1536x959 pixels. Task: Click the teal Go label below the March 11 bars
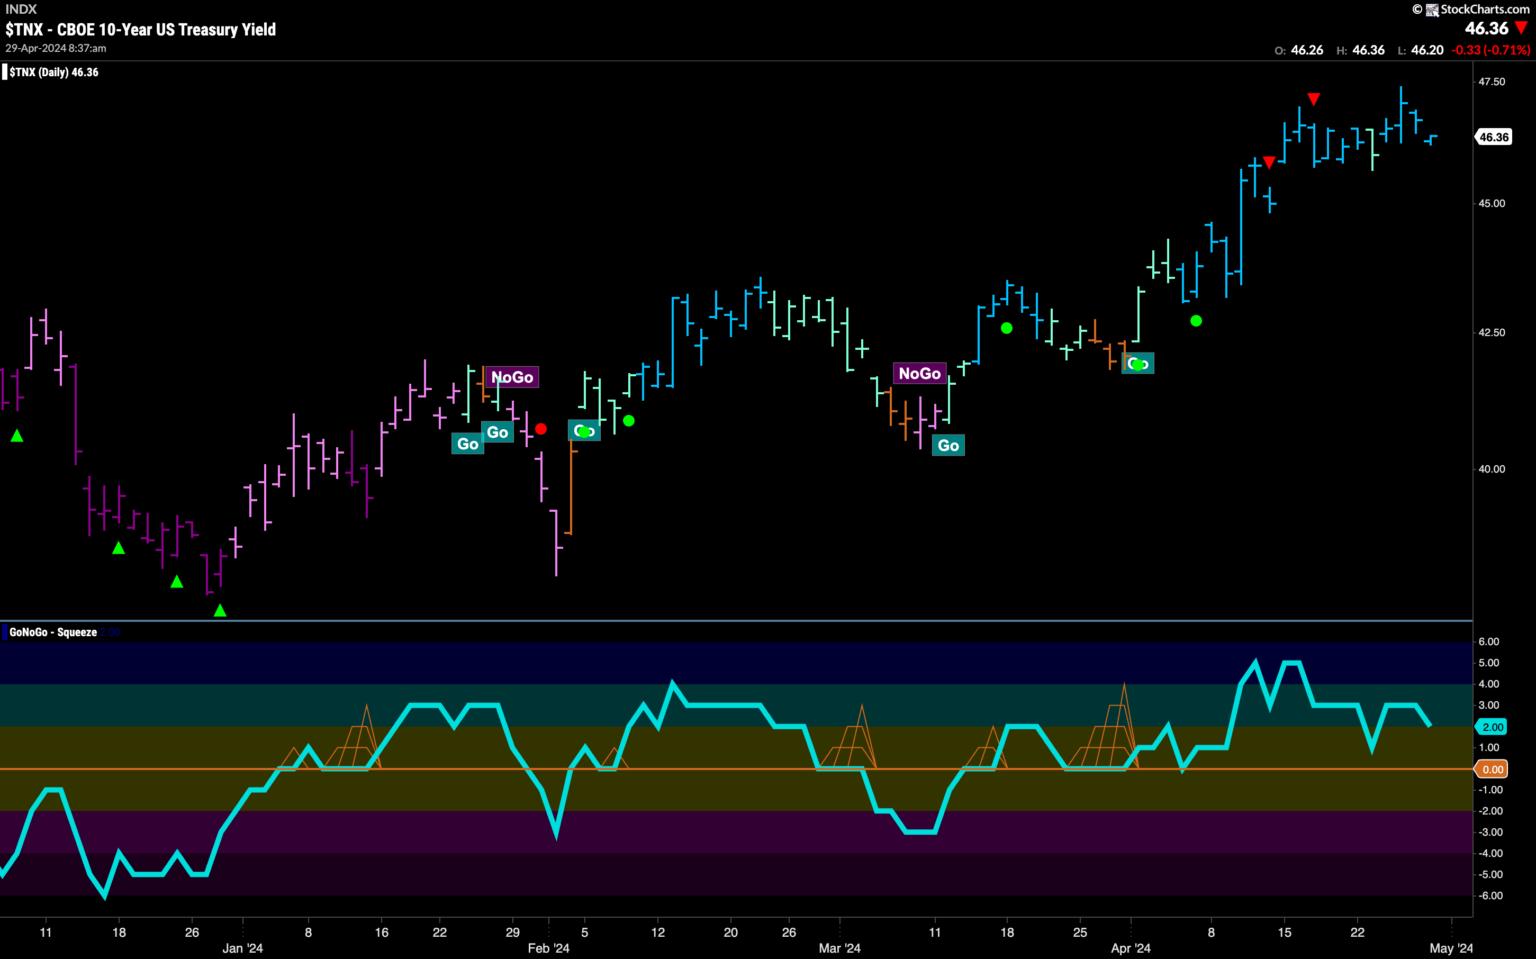(x=948, y=445)
